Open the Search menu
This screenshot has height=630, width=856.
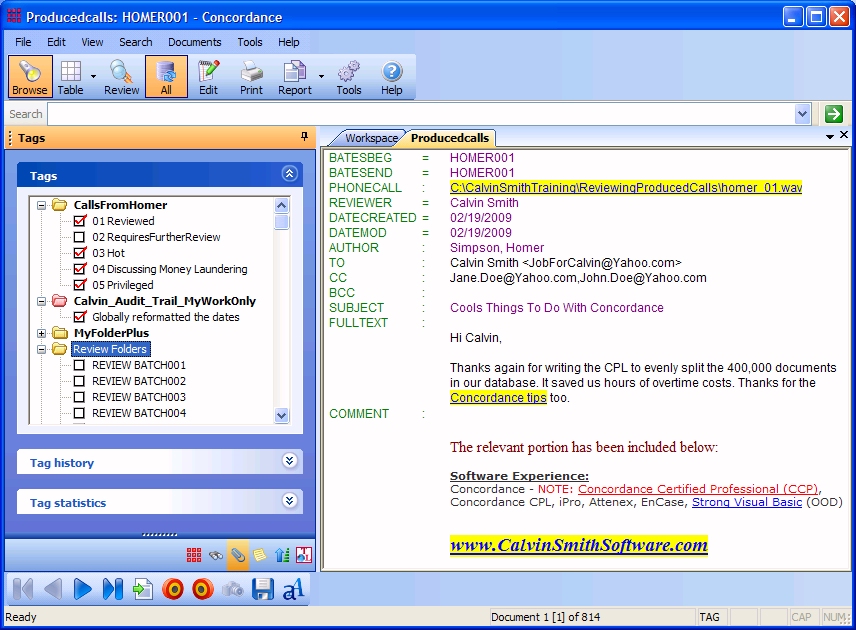(136, 42)
